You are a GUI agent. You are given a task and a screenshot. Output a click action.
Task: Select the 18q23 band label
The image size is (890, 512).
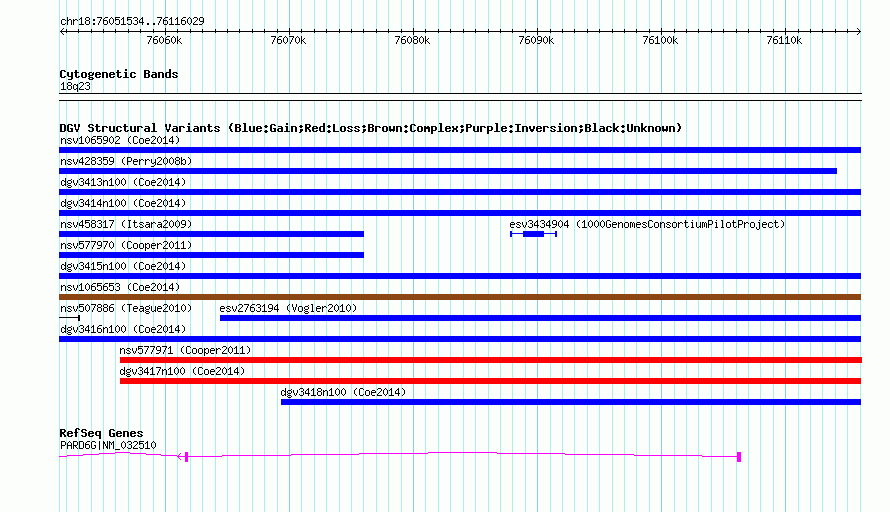(75, 87)
